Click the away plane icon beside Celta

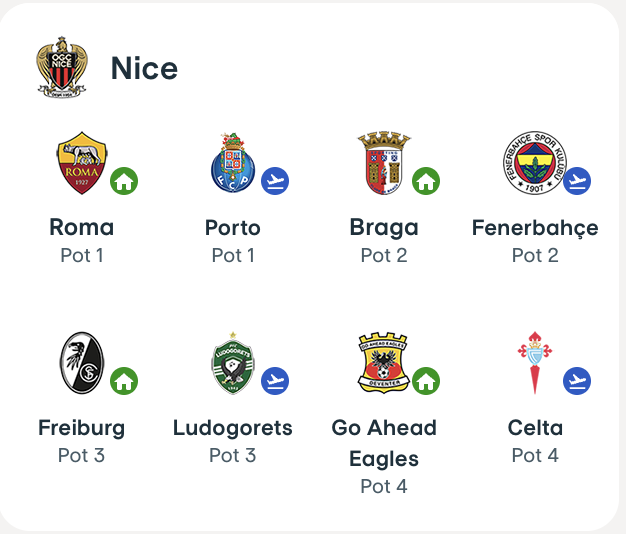pos(577,381)
